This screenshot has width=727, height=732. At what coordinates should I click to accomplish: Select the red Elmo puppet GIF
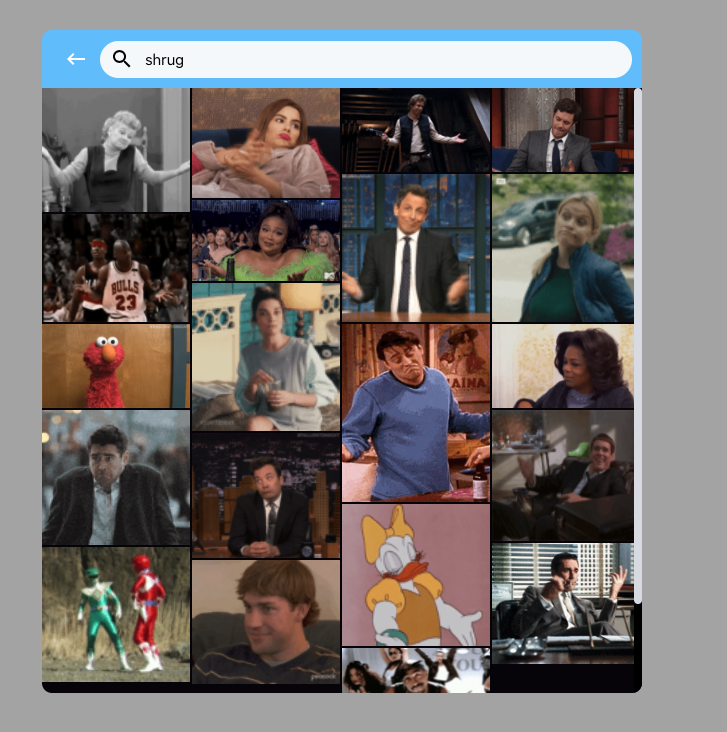pos(116,366)
